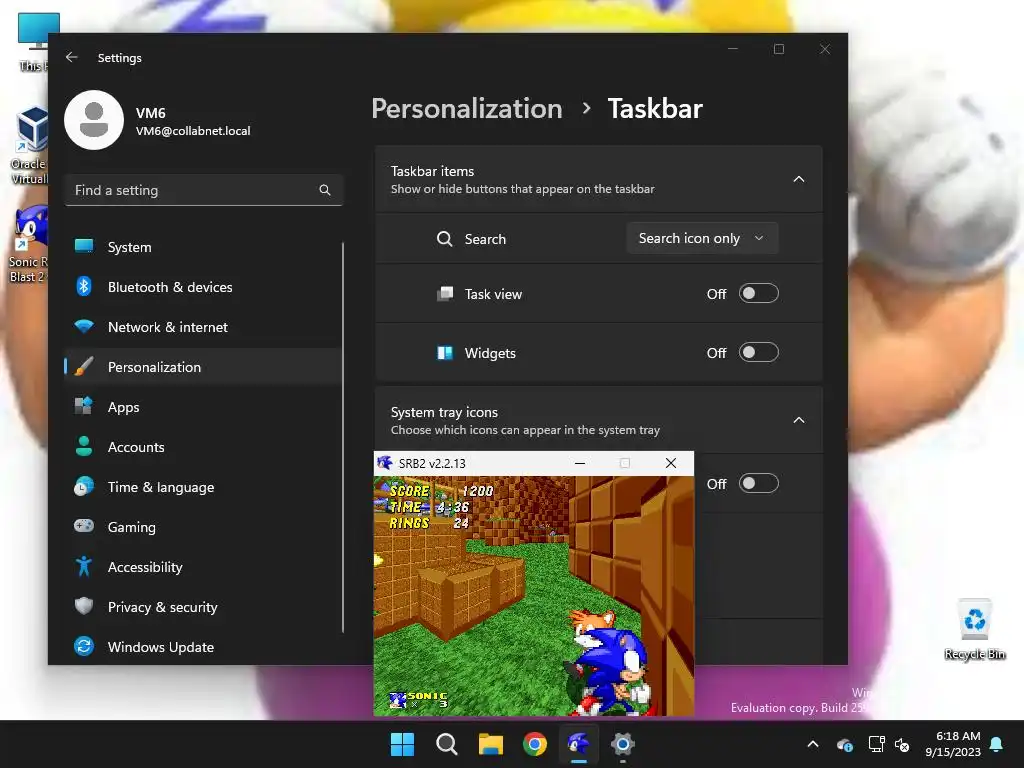Click the SRB2 v2.2.13 title bar icon
This screenshot has width=1024, height=768.
tap(385, 463)
